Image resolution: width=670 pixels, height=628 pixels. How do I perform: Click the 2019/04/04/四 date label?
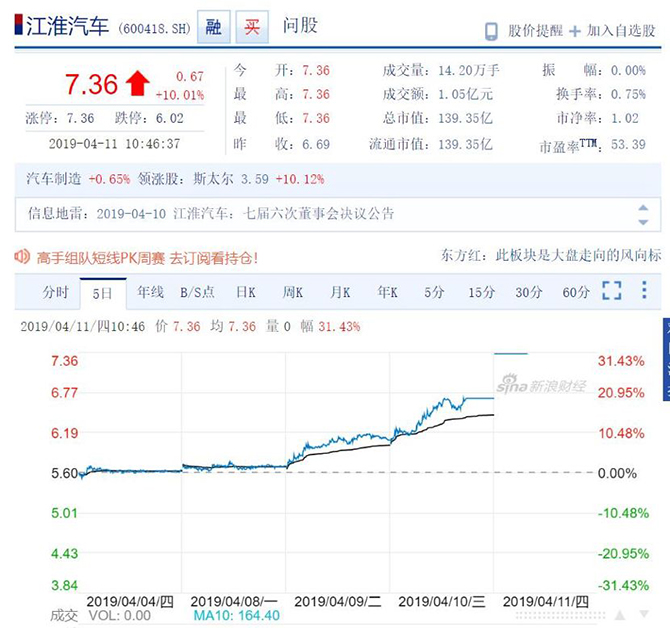[x=130, y=602]
